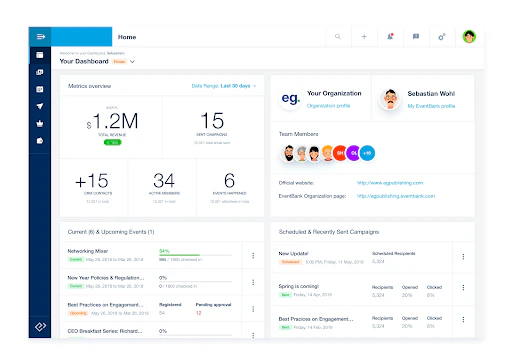Click the Home title tab
This screenshot has height=364, width=512.
[x=127, y=37]
